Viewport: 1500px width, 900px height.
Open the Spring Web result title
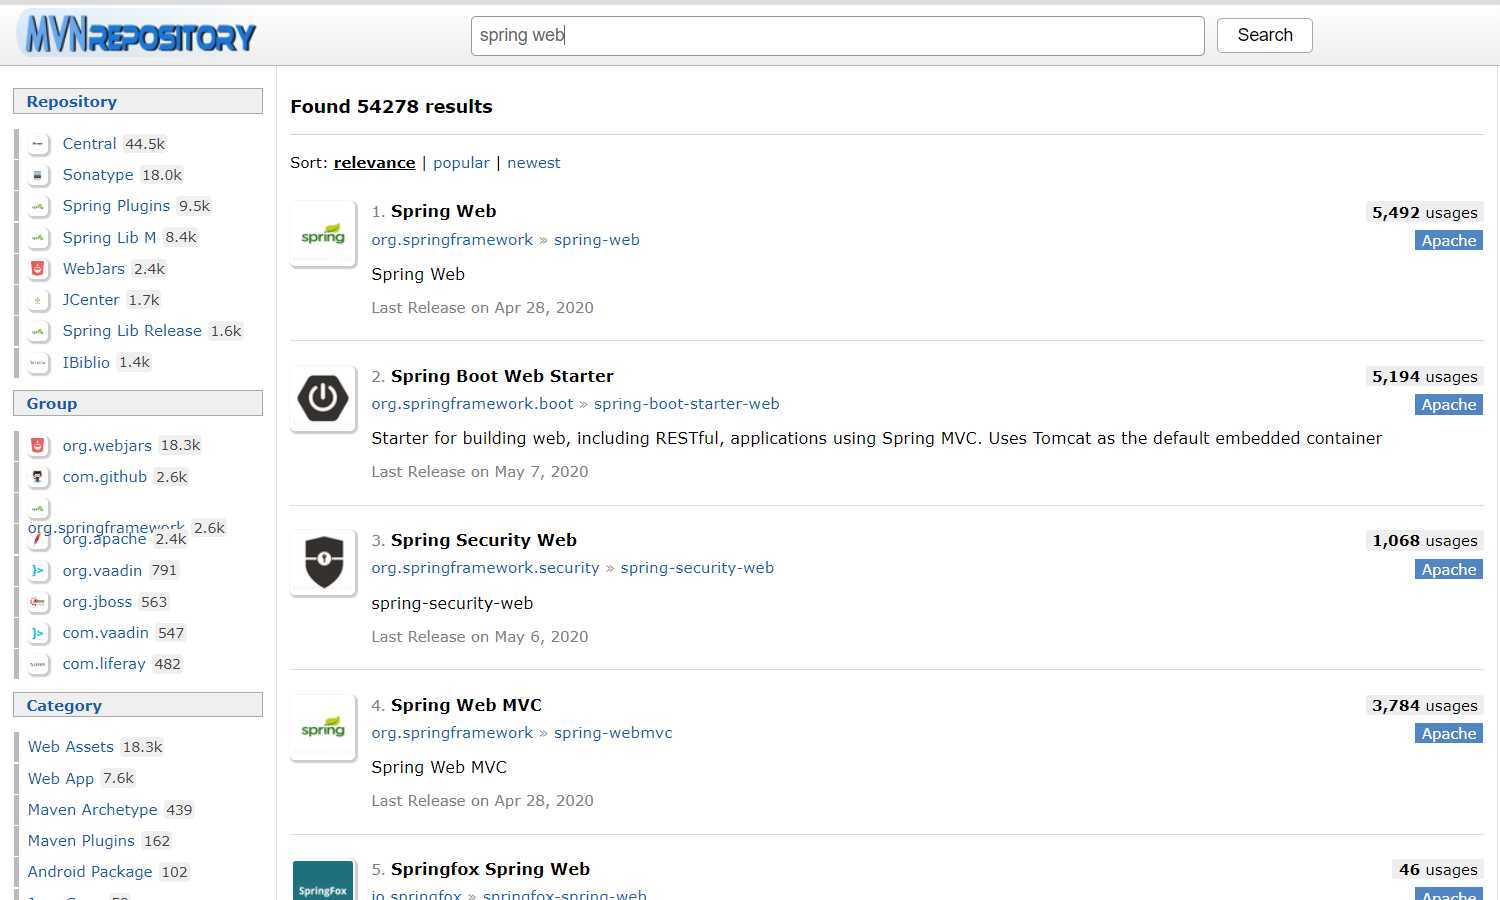click(443, 211)
